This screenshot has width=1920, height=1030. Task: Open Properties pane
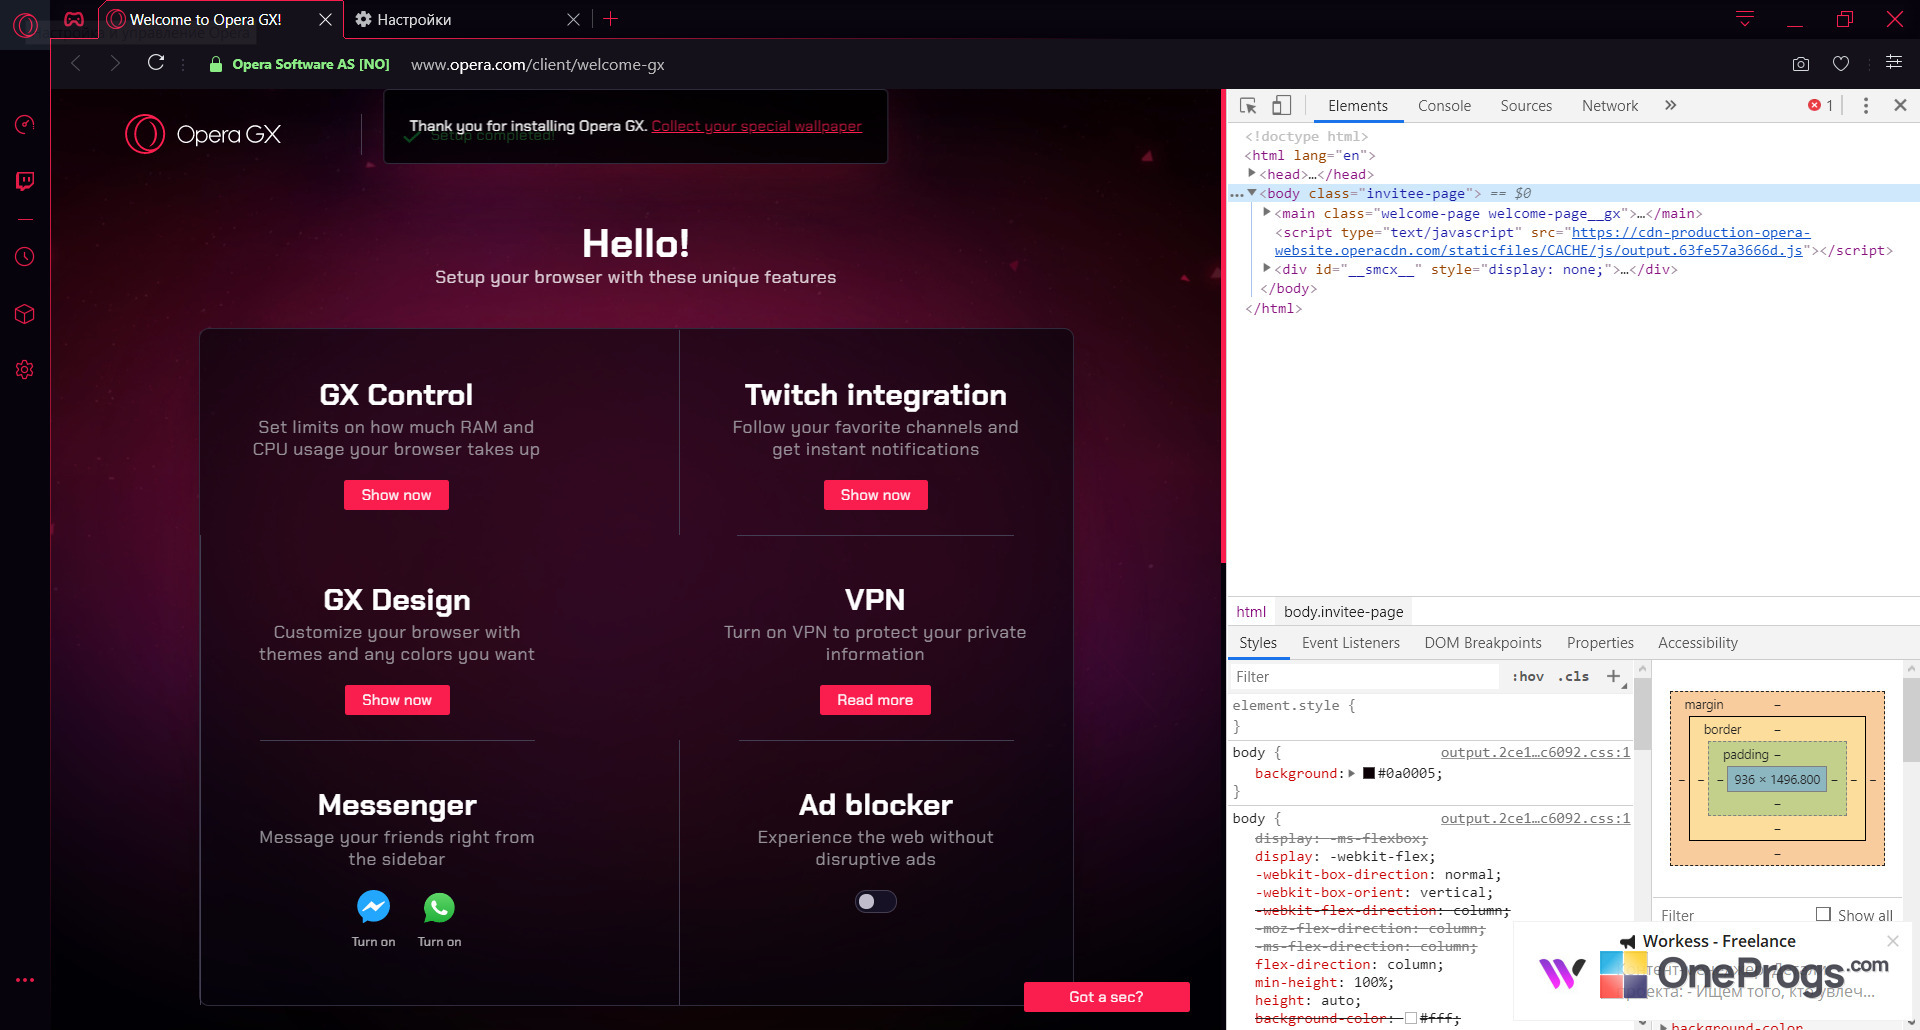click(x=1600, y=643)
